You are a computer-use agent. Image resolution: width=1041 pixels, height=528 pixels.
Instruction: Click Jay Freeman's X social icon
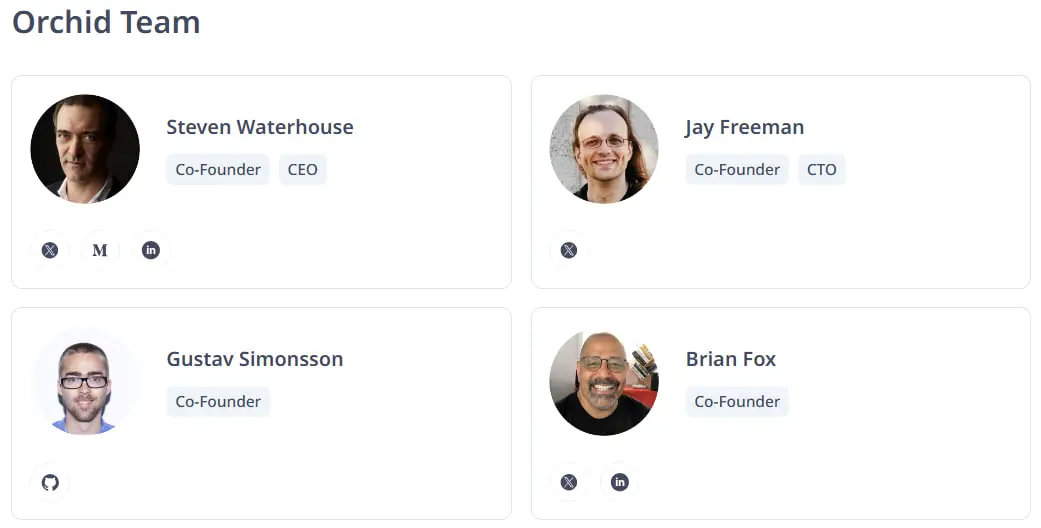coord(569,250)
